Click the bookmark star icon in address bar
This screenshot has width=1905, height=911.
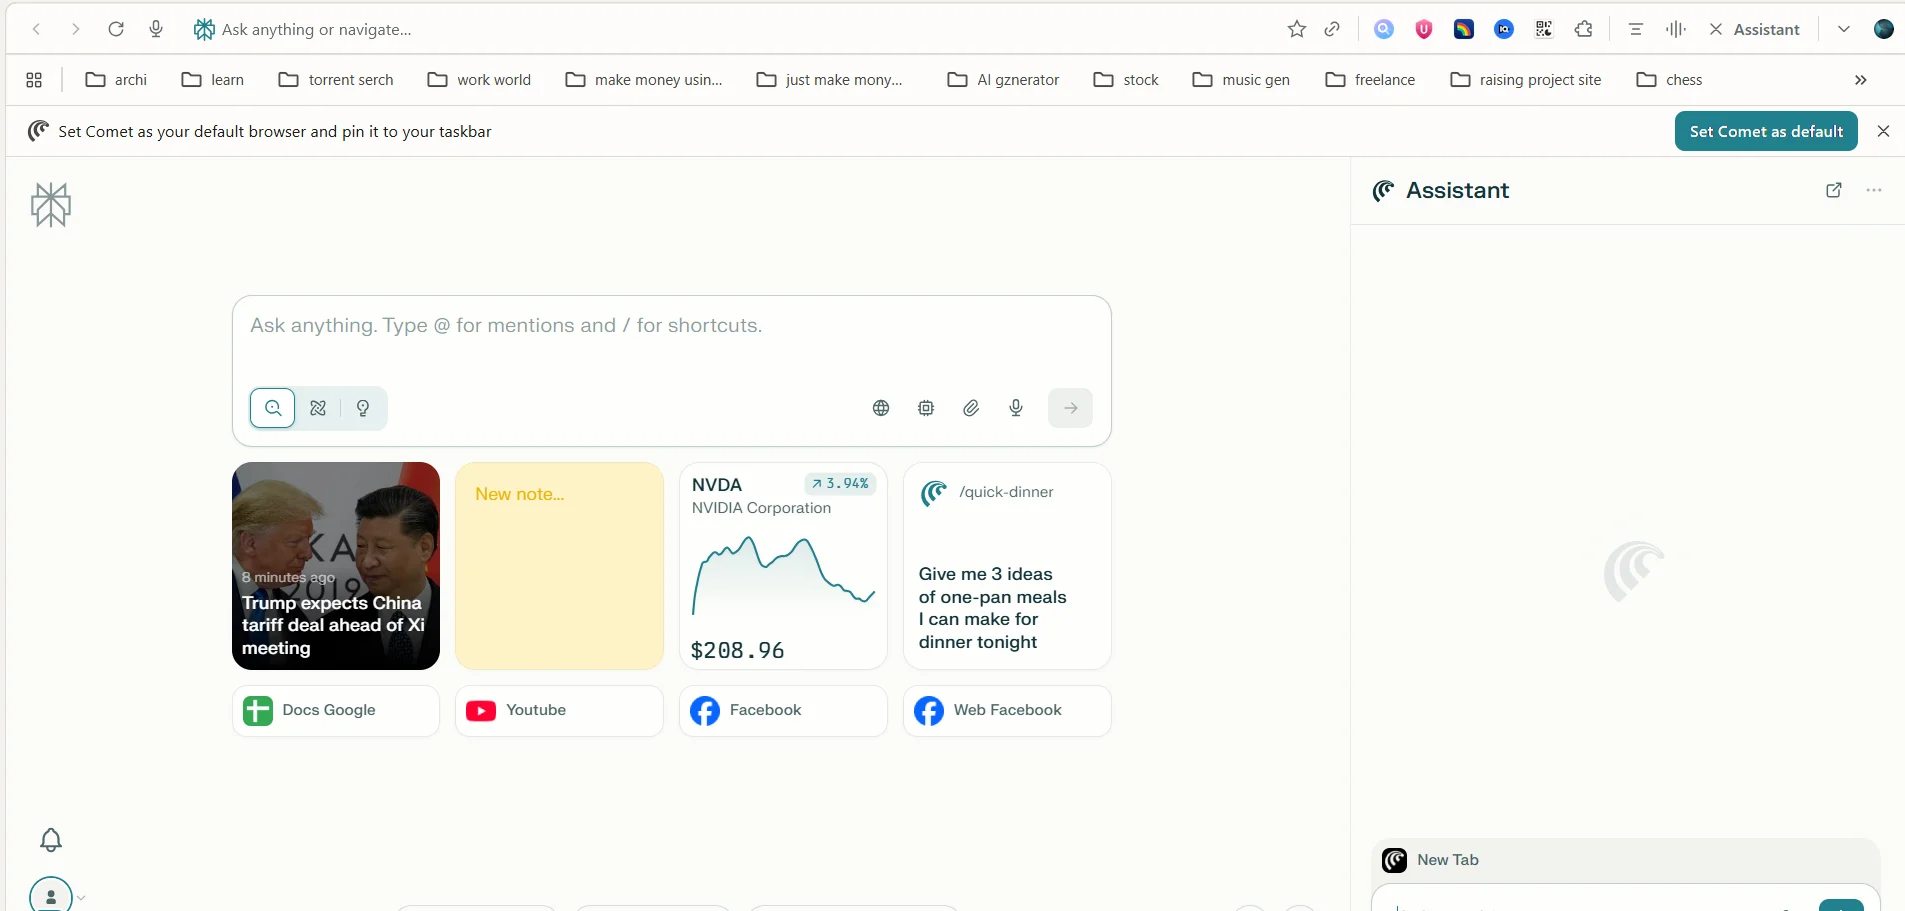[1297, 29]
